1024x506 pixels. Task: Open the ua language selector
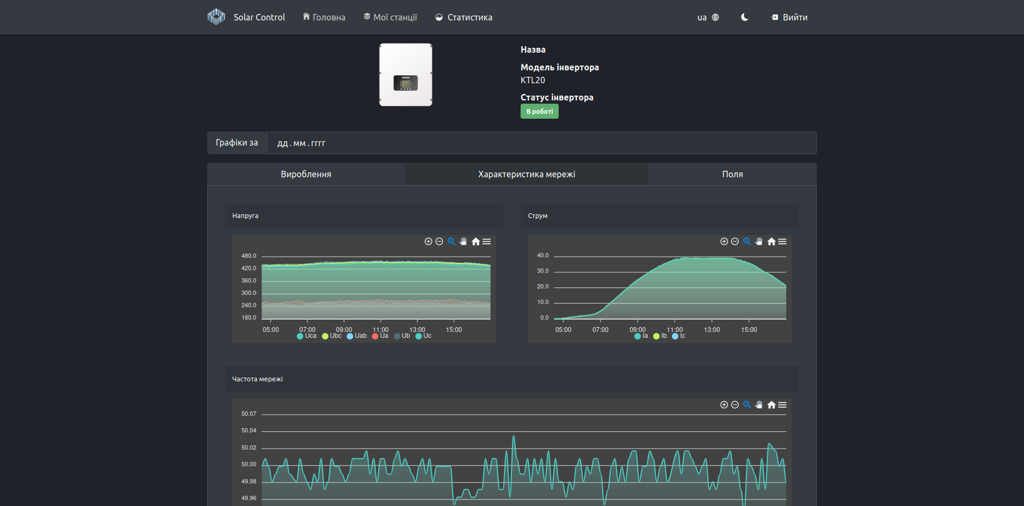point(707,17)
